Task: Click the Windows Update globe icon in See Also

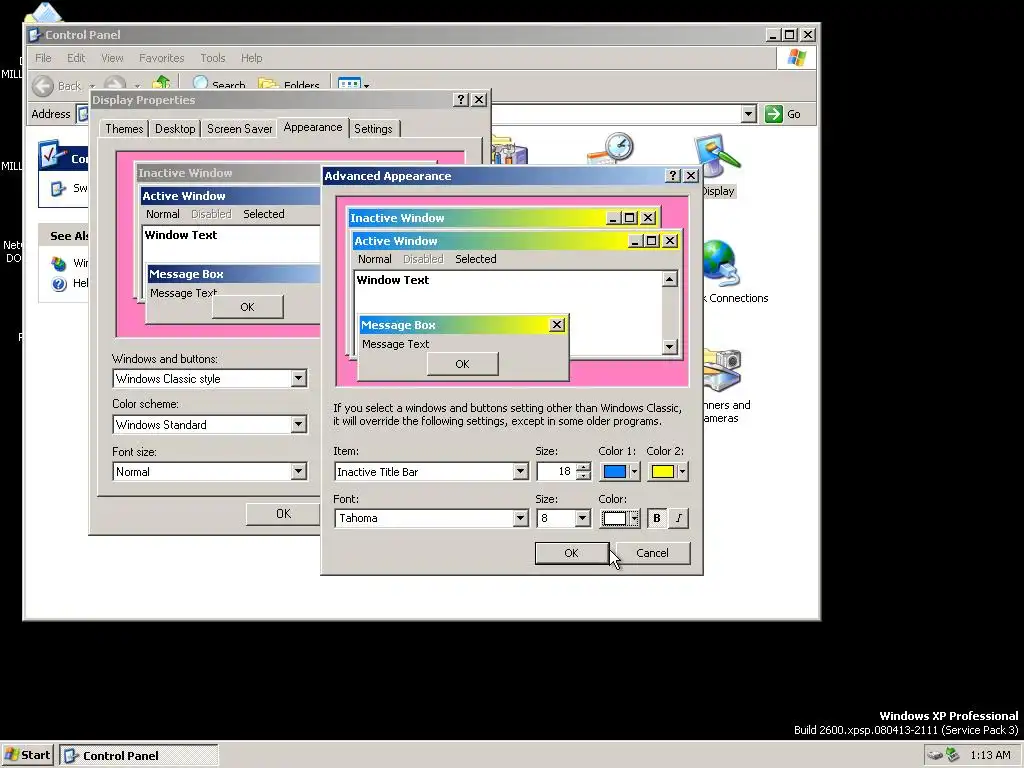Action: click(x=59, y=263)
